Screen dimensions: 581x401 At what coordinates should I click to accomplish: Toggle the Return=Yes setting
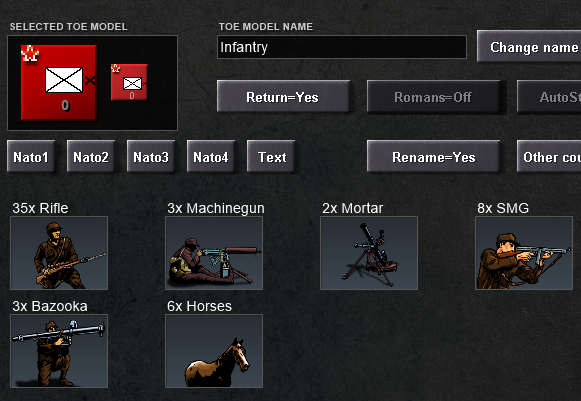tap(283, 96)
